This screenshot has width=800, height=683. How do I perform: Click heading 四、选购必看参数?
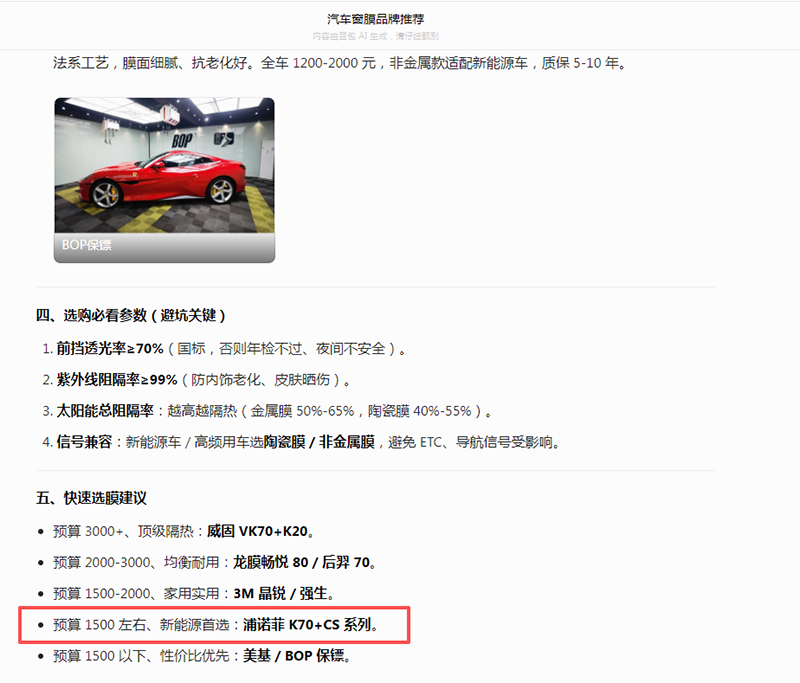click(131, 315)
